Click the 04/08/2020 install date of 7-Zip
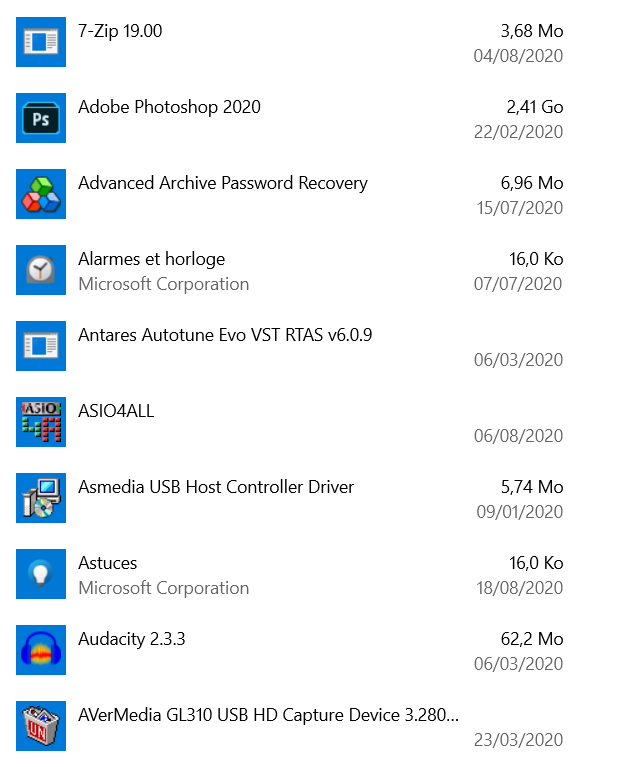 point(518,56)
